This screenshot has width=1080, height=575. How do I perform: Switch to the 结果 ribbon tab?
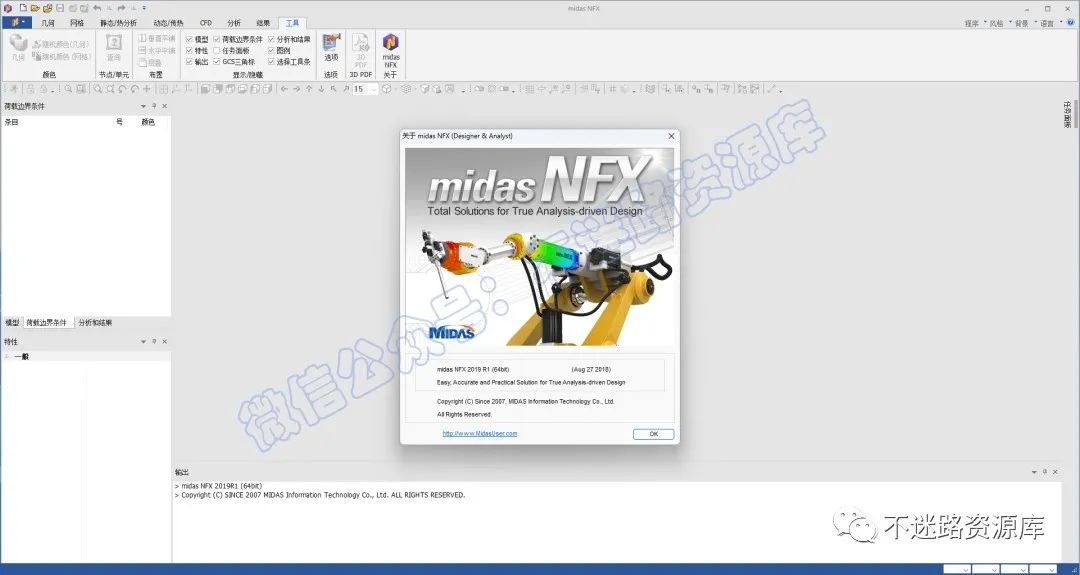(262, 23)
